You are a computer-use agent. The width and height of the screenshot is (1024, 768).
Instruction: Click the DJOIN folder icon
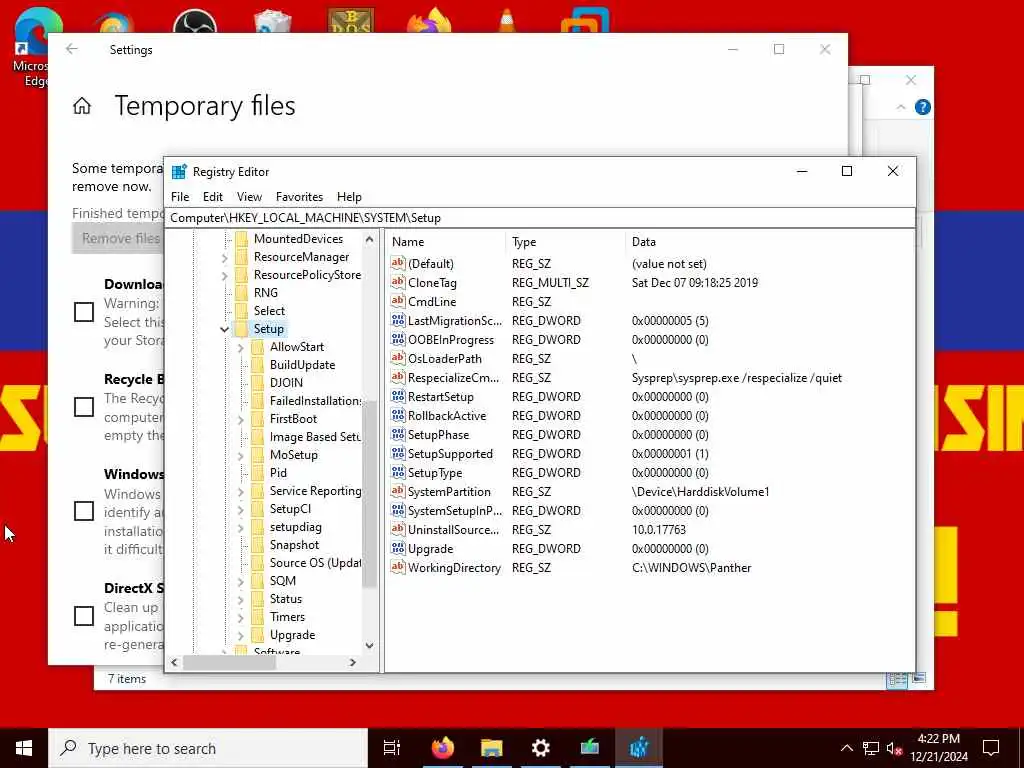click(257, 383)
